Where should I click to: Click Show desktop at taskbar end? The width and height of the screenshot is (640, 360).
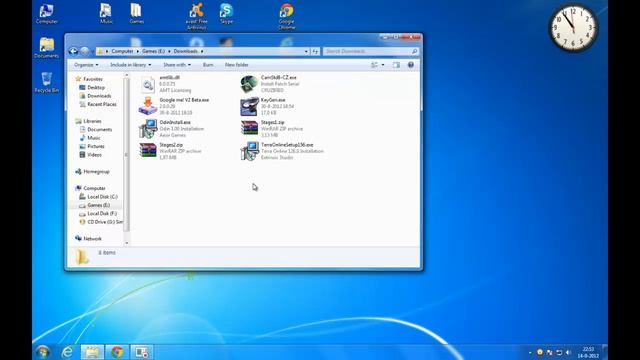click(x=605, y=352)
